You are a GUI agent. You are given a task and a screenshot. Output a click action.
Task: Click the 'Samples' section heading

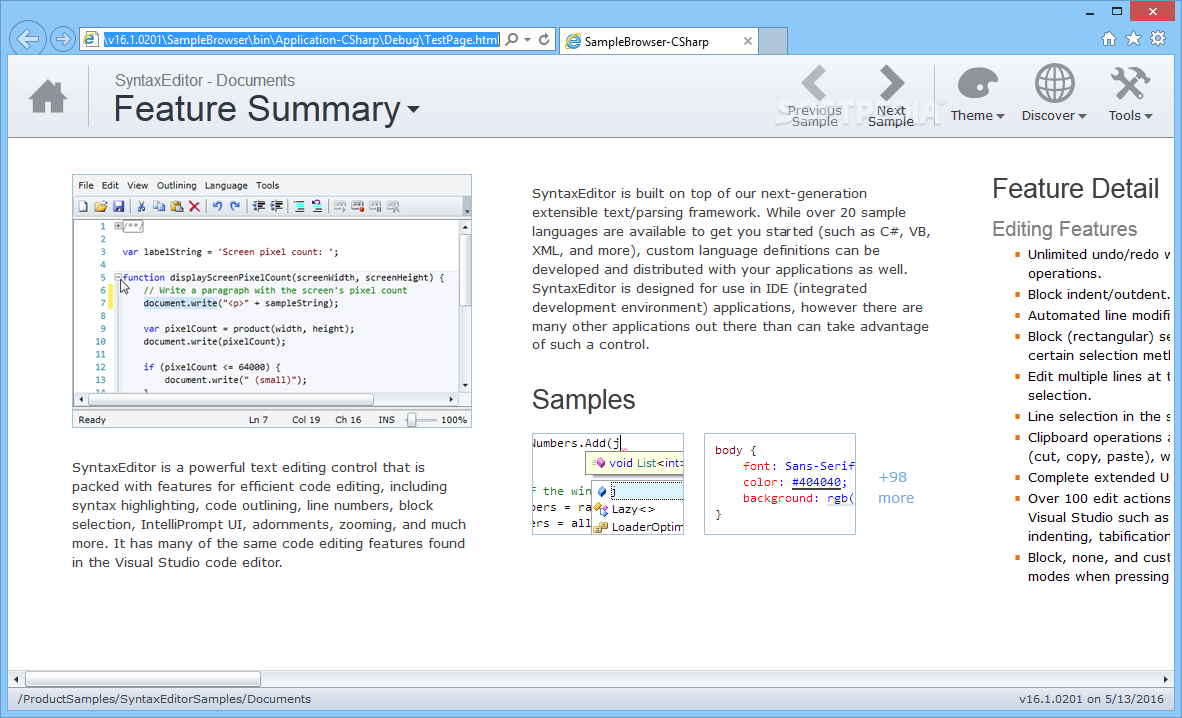[583, 400]
